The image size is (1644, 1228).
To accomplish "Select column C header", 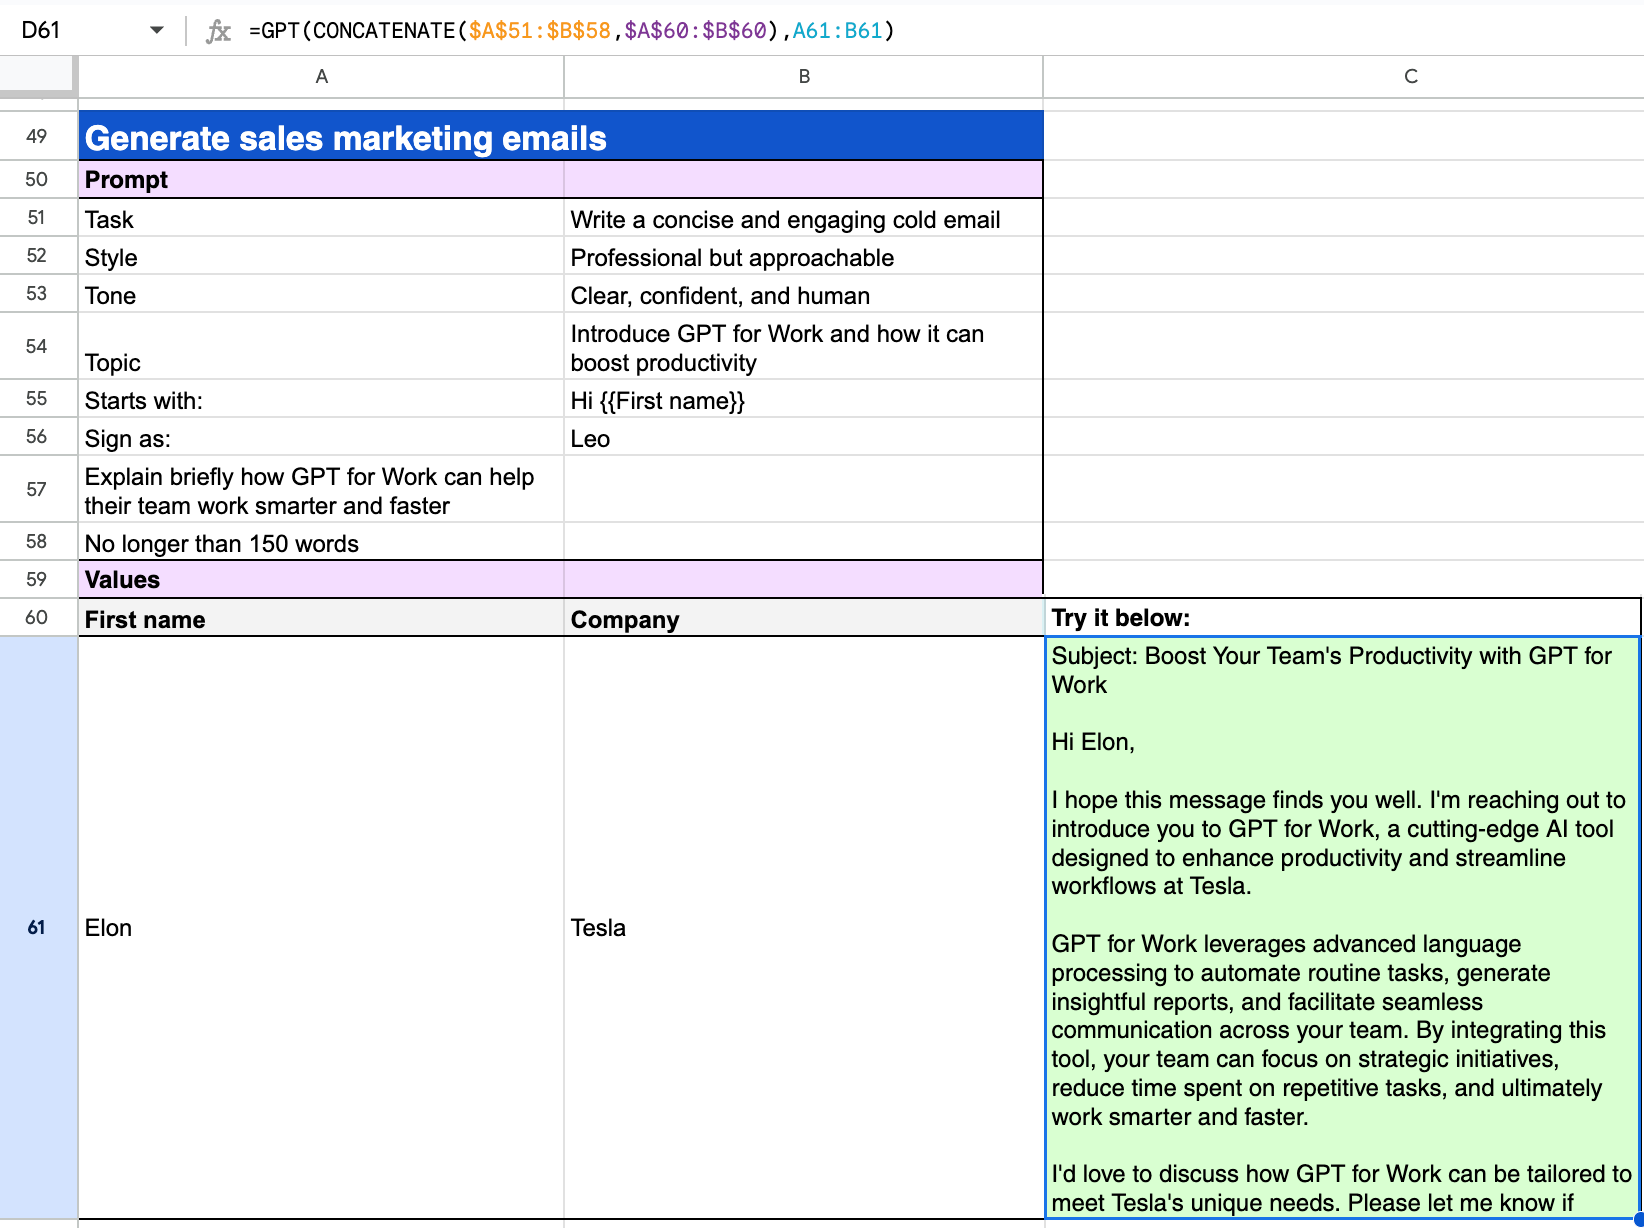I will pos(1410,76).
